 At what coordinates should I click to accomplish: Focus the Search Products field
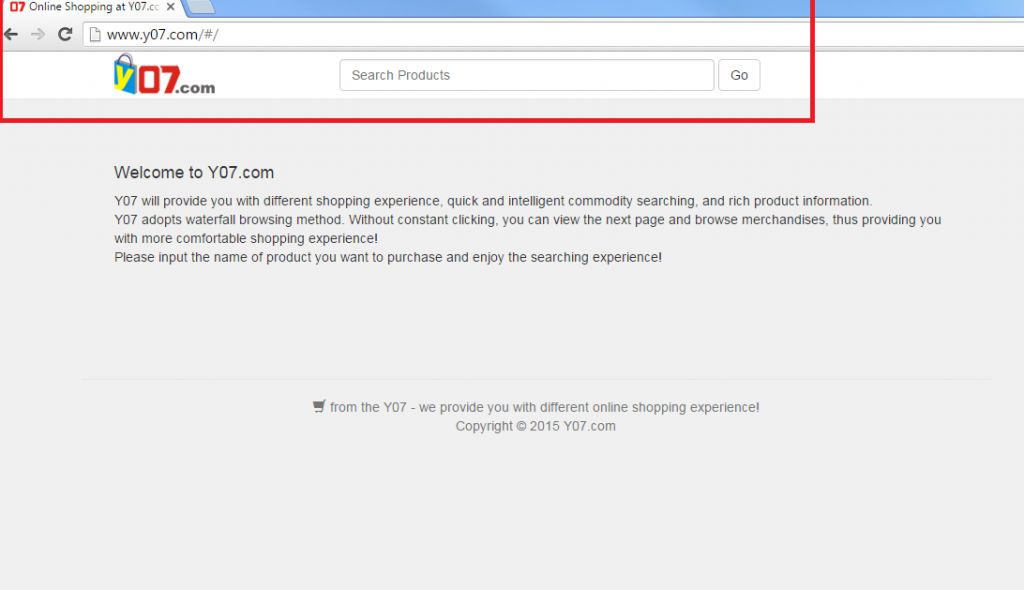[x=526, y=75]
